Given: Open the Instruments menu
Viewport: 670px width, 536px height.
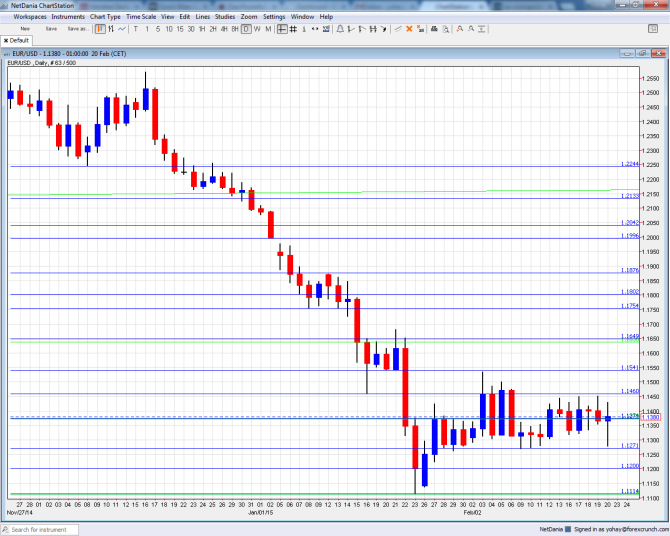Looking at the screenshot, I should click(68, 17).
